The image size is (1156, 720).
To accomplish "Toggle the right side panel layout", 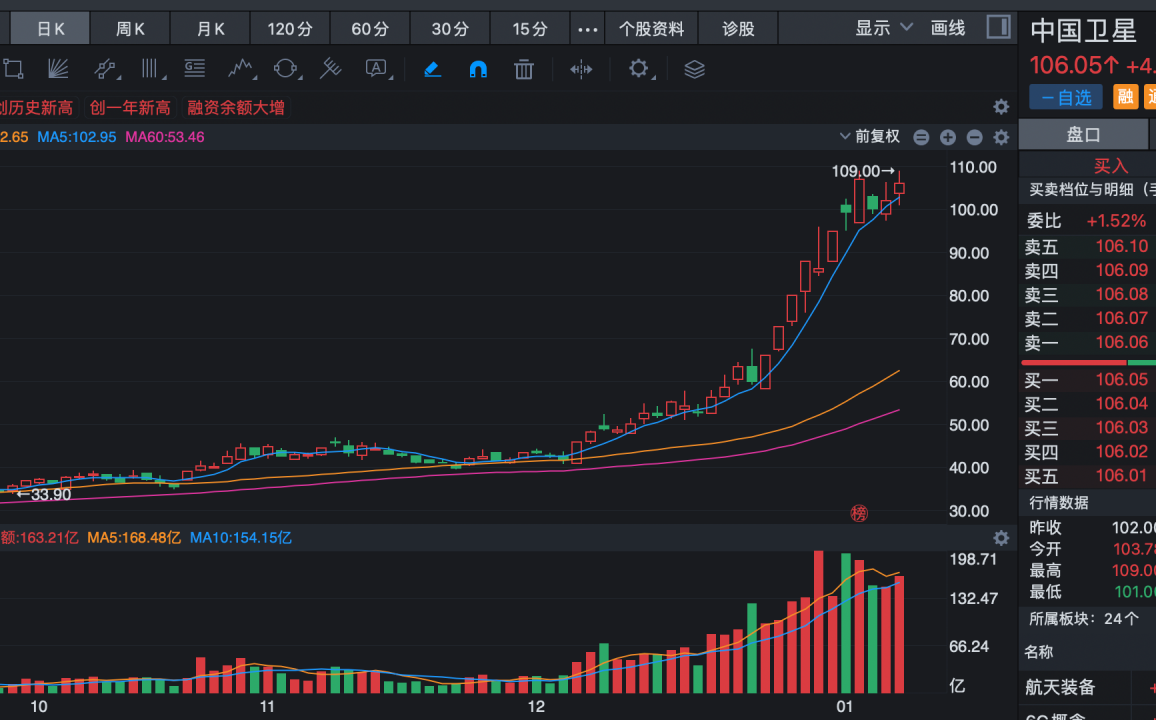I will click(x=998, y=27).
